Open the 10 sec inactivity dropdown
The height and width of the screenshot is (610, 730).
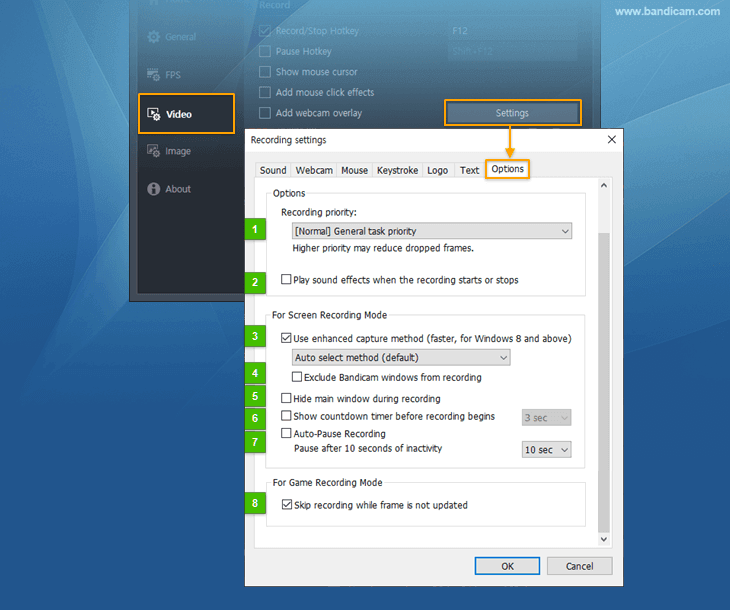click(546, 450)
